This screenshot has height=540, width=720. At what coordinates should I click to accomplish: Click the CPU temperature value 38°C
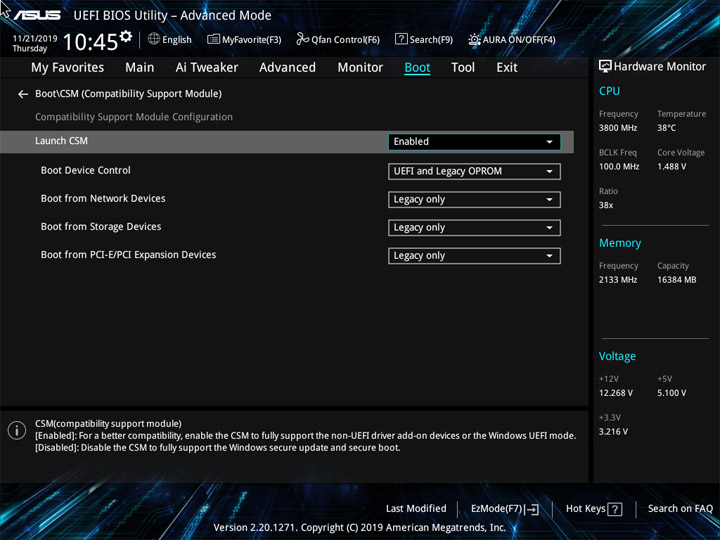666,128
